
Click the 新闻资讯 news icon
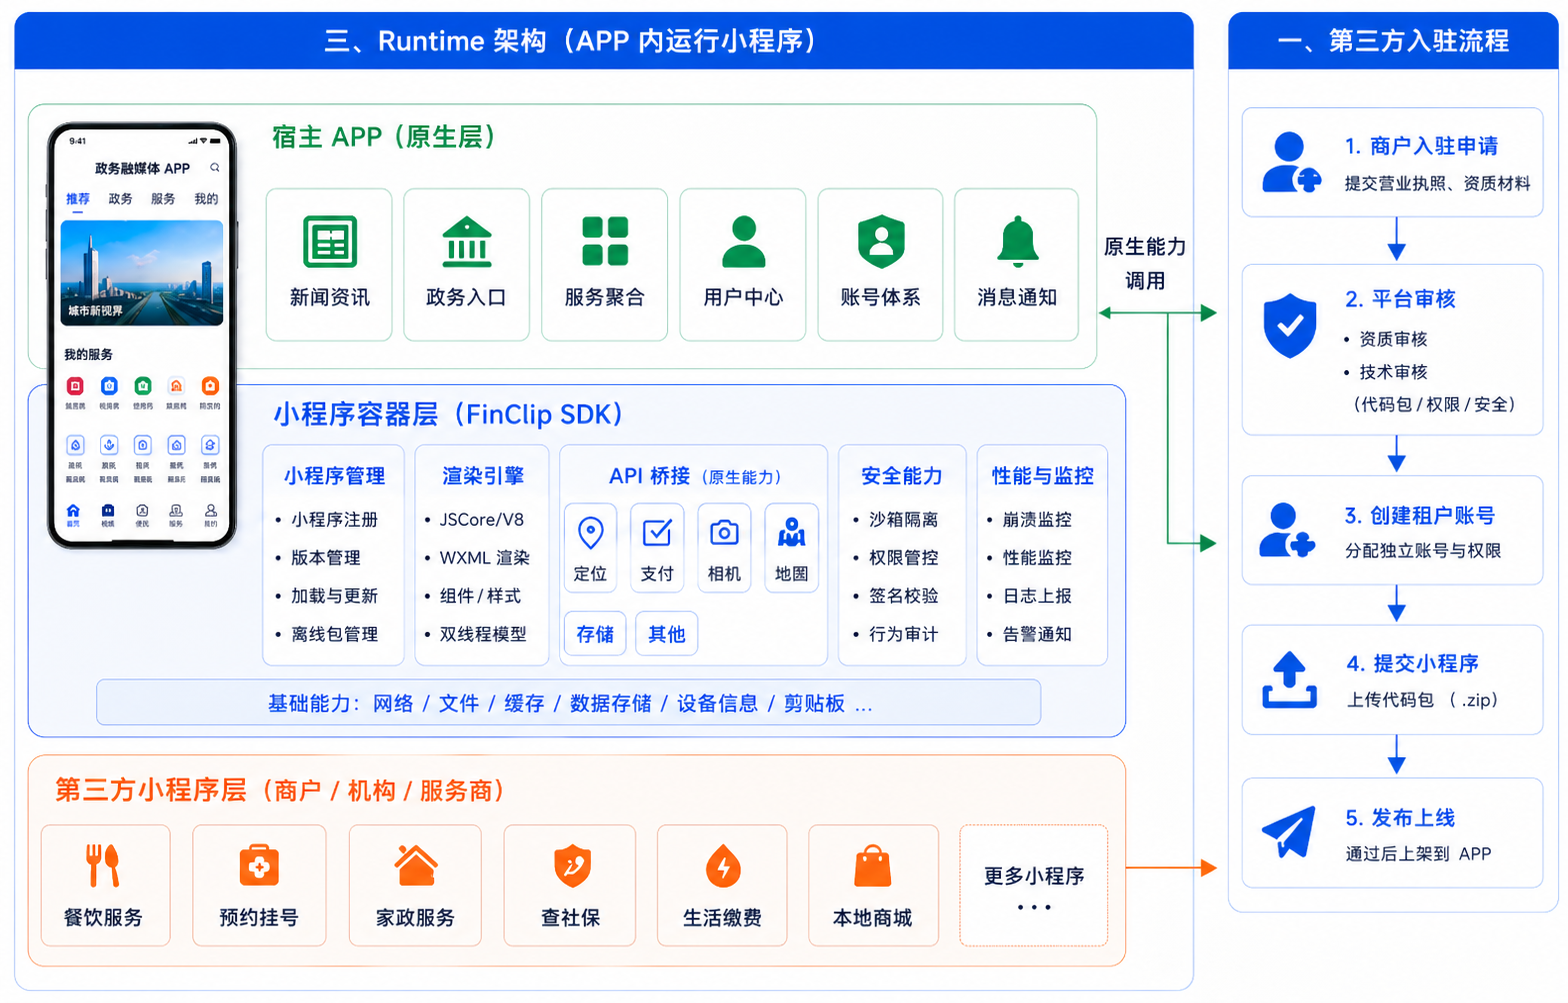(x=329, y=242)
